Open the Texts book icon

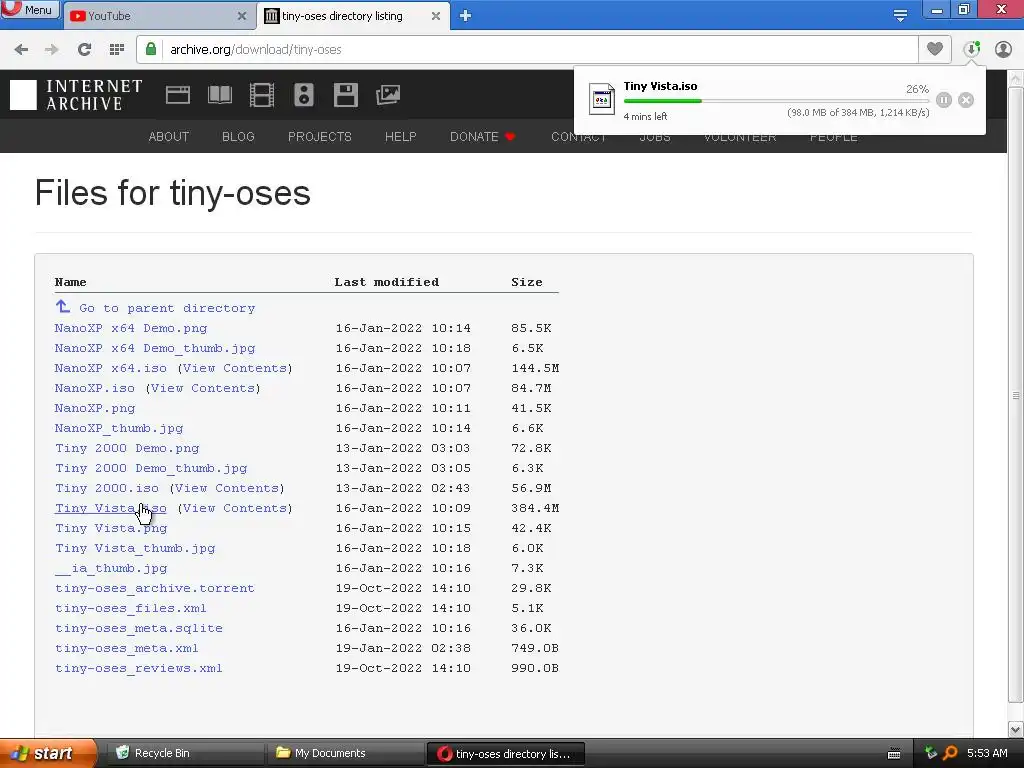tap(219, 95)
